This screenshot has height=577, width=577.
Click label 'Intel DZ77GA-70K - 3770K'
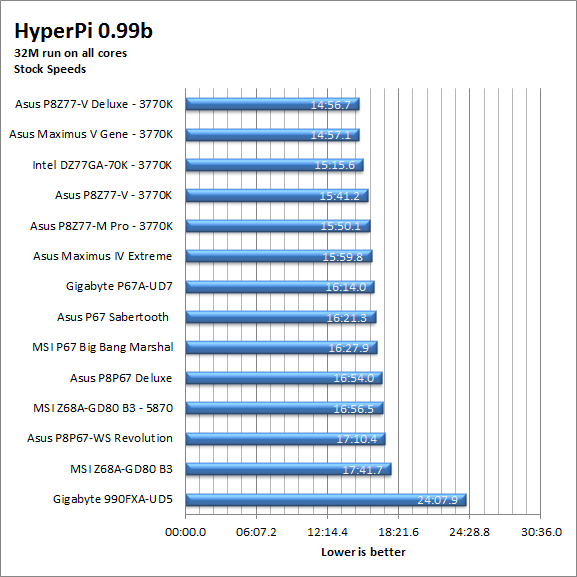click(x=102, y=165)
